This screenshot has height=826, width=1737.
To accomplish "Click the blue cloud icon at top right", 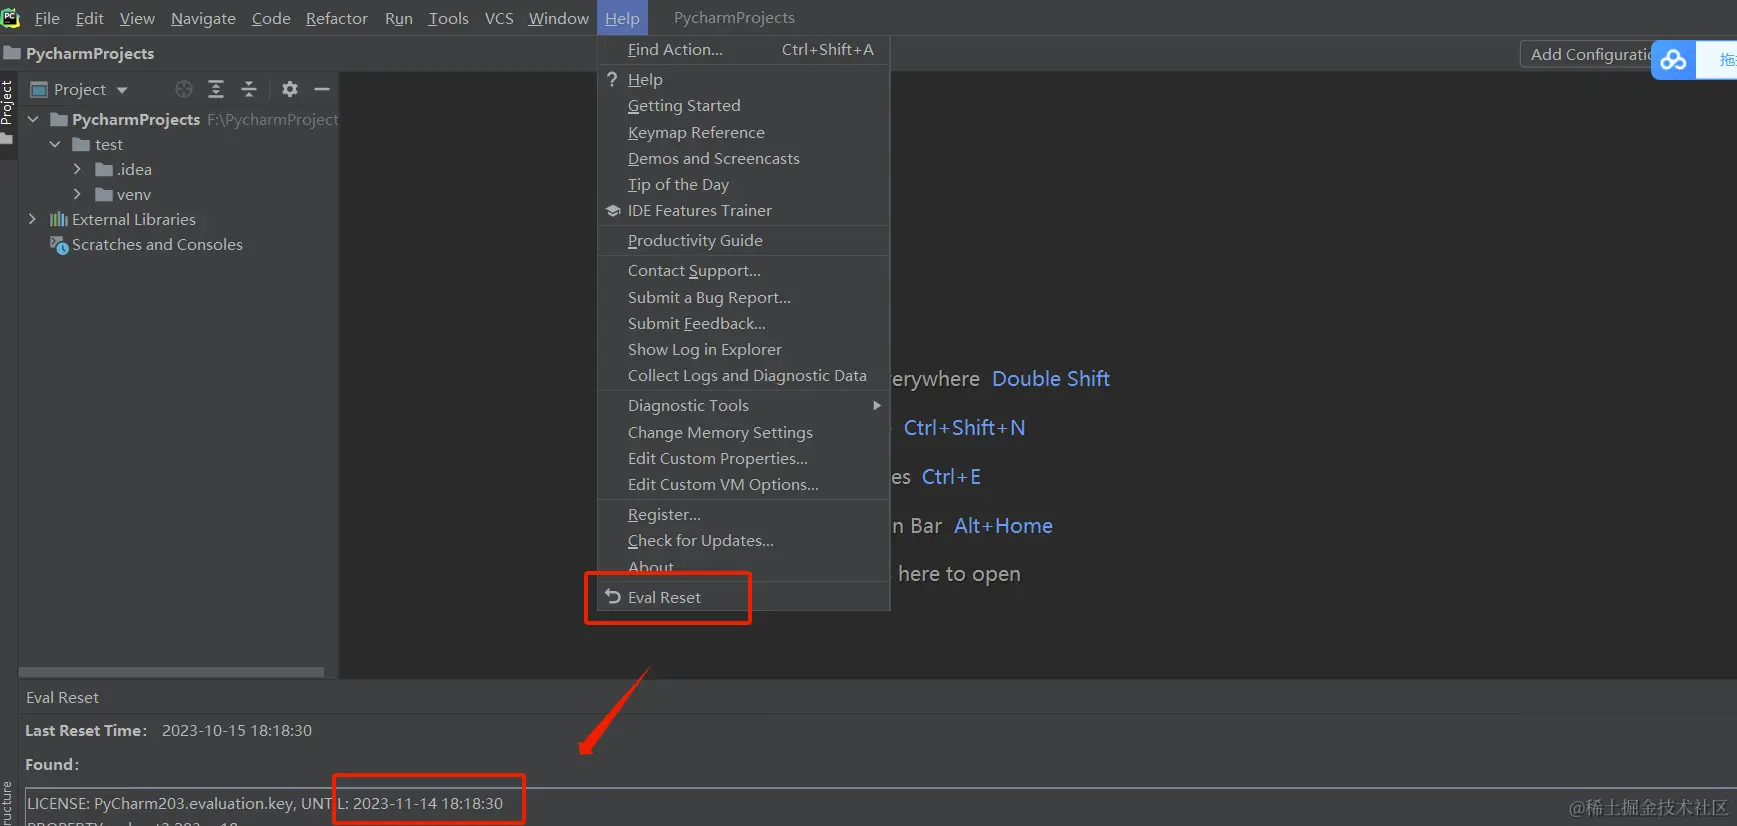I will click(x=1674, y=60).
